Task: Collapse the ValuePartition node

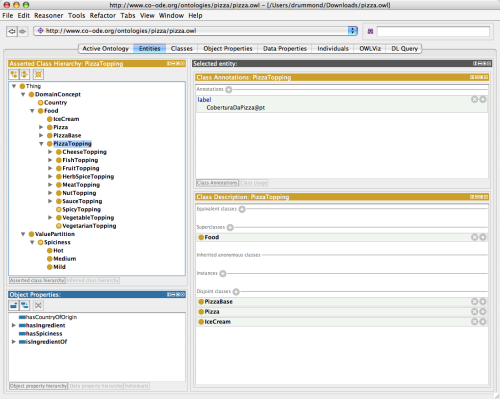Action: pos(23,234)
